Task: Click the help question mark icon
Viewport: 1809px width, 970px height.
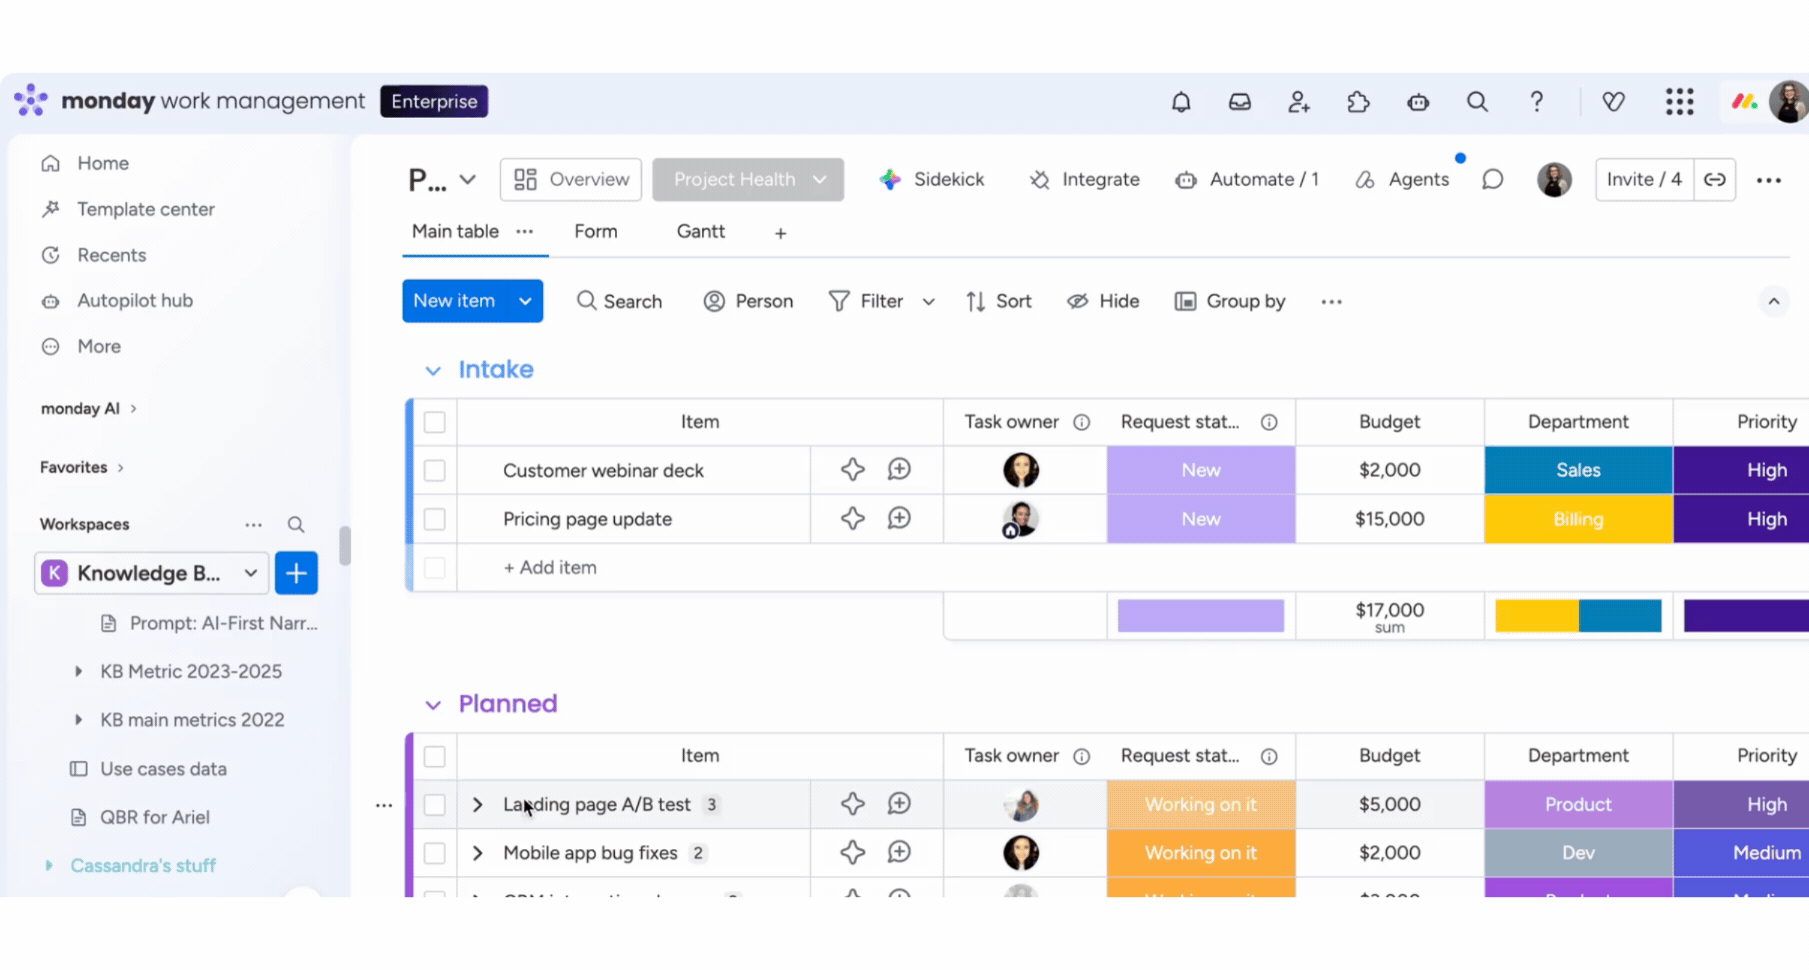Action: [1537, 102]
